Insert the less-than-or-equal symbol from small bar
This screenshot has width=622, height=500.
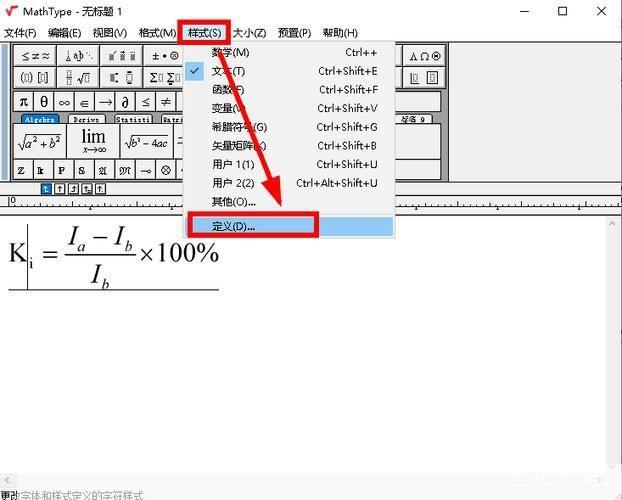click(146, 102)
